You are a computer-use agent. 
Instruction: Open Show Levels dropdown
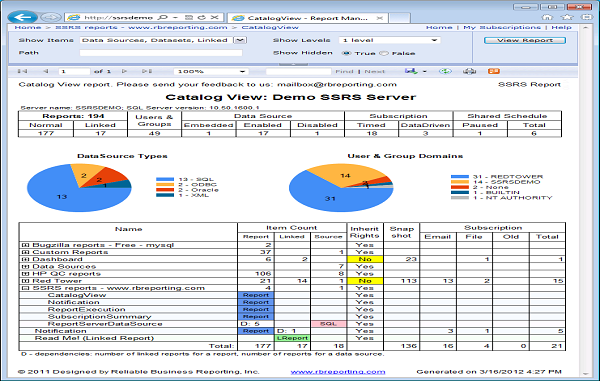pyautogui.click(x=434, y=40)
